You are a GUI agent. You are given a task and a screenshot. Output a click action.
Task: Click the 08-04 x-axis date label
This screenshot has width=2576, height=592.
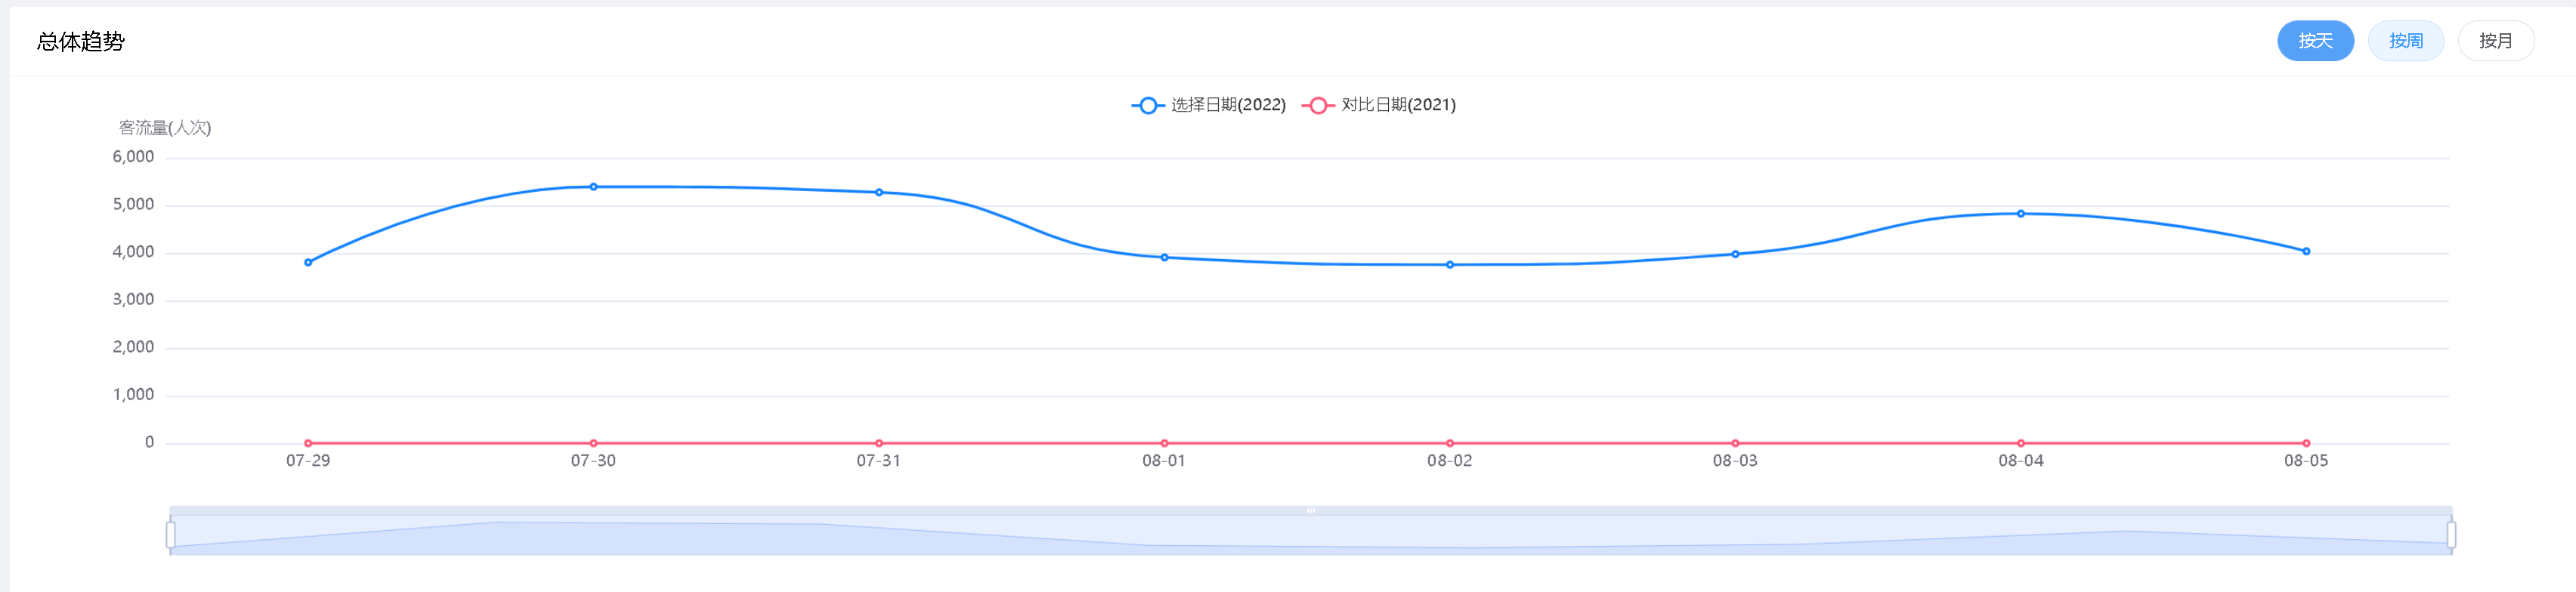click(x=2020, y=461)
